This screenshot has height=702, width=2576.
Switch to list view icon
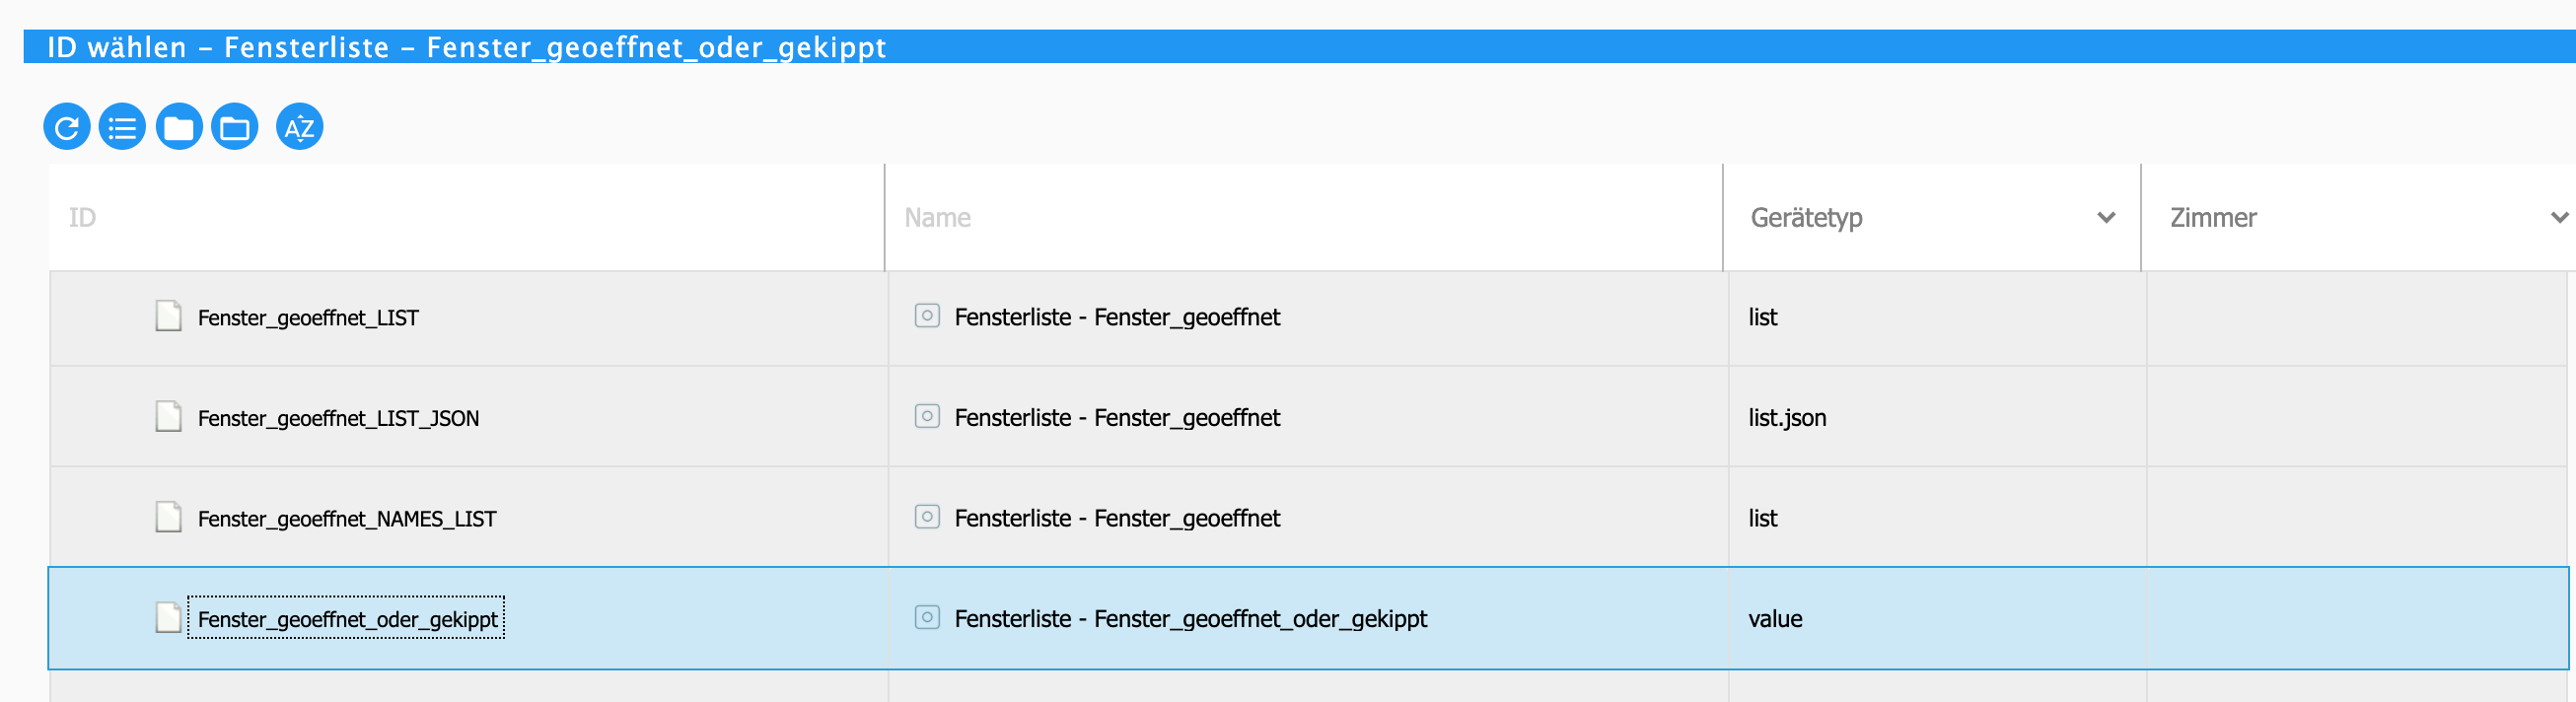(x=123, y=127)
